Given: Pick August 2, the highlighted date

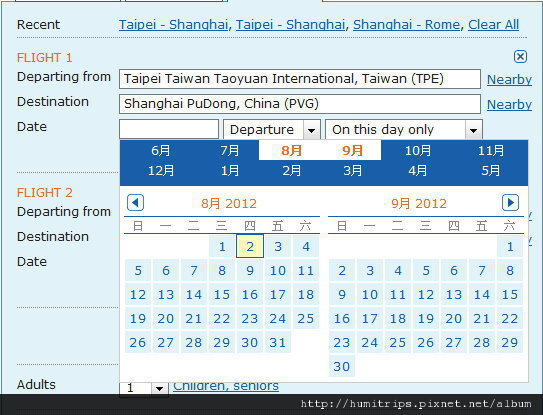Looking at the screenshot, I should 250,246.
